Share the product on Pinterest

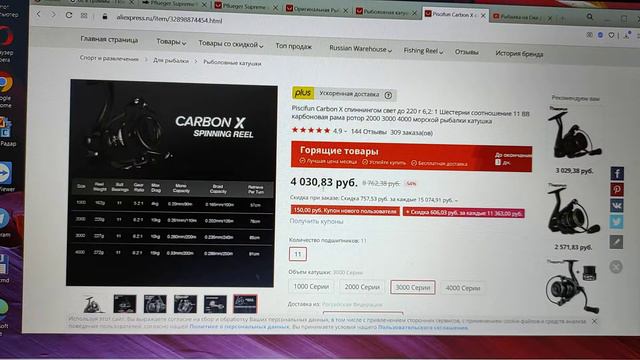(x=617, y=189)
